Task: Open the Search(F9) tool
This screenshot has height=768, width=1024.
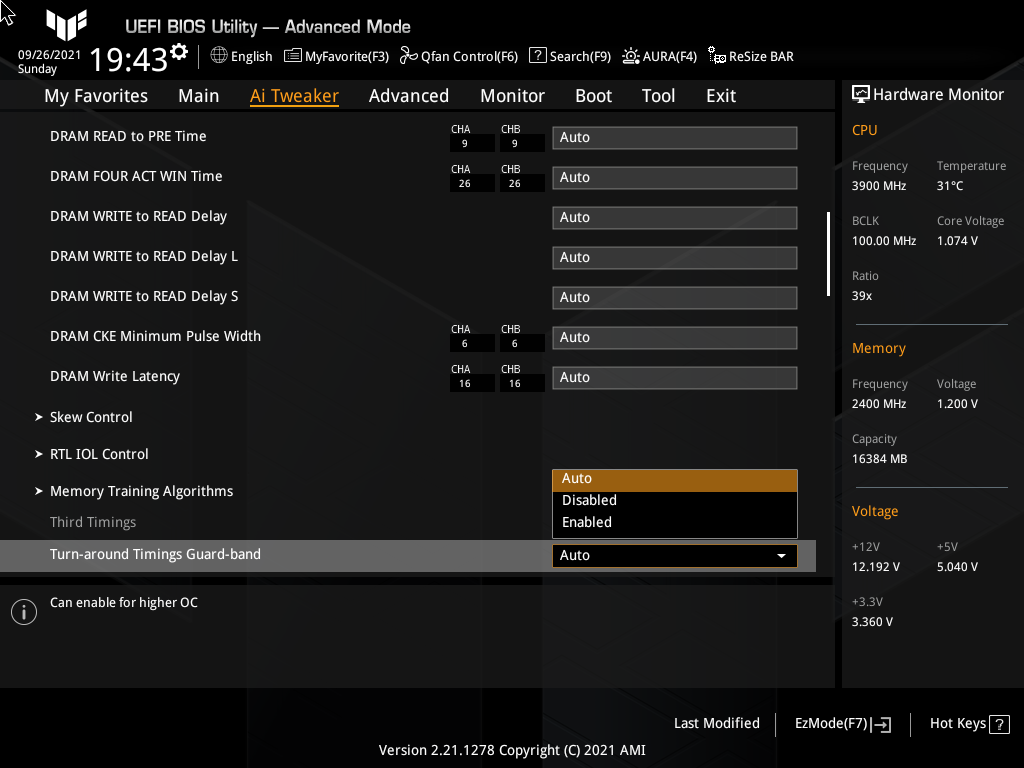Action: coord(569,56)
